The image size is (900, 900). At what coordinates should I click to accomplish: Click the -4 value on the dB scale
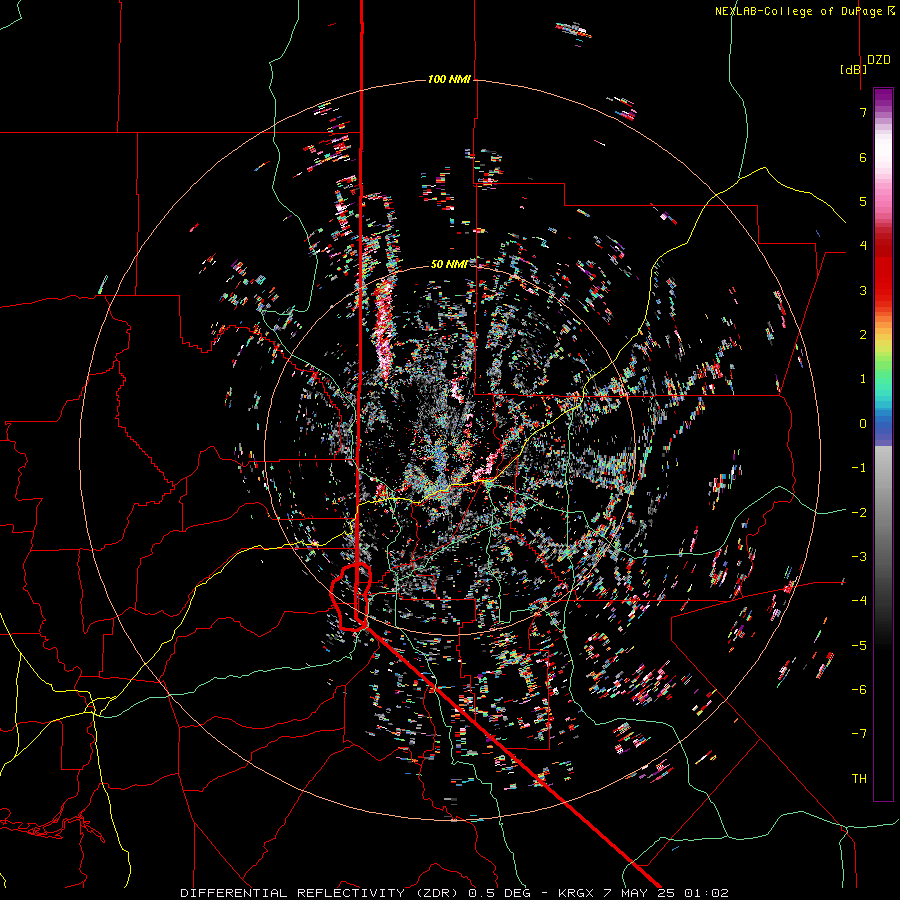click(859, 601)
